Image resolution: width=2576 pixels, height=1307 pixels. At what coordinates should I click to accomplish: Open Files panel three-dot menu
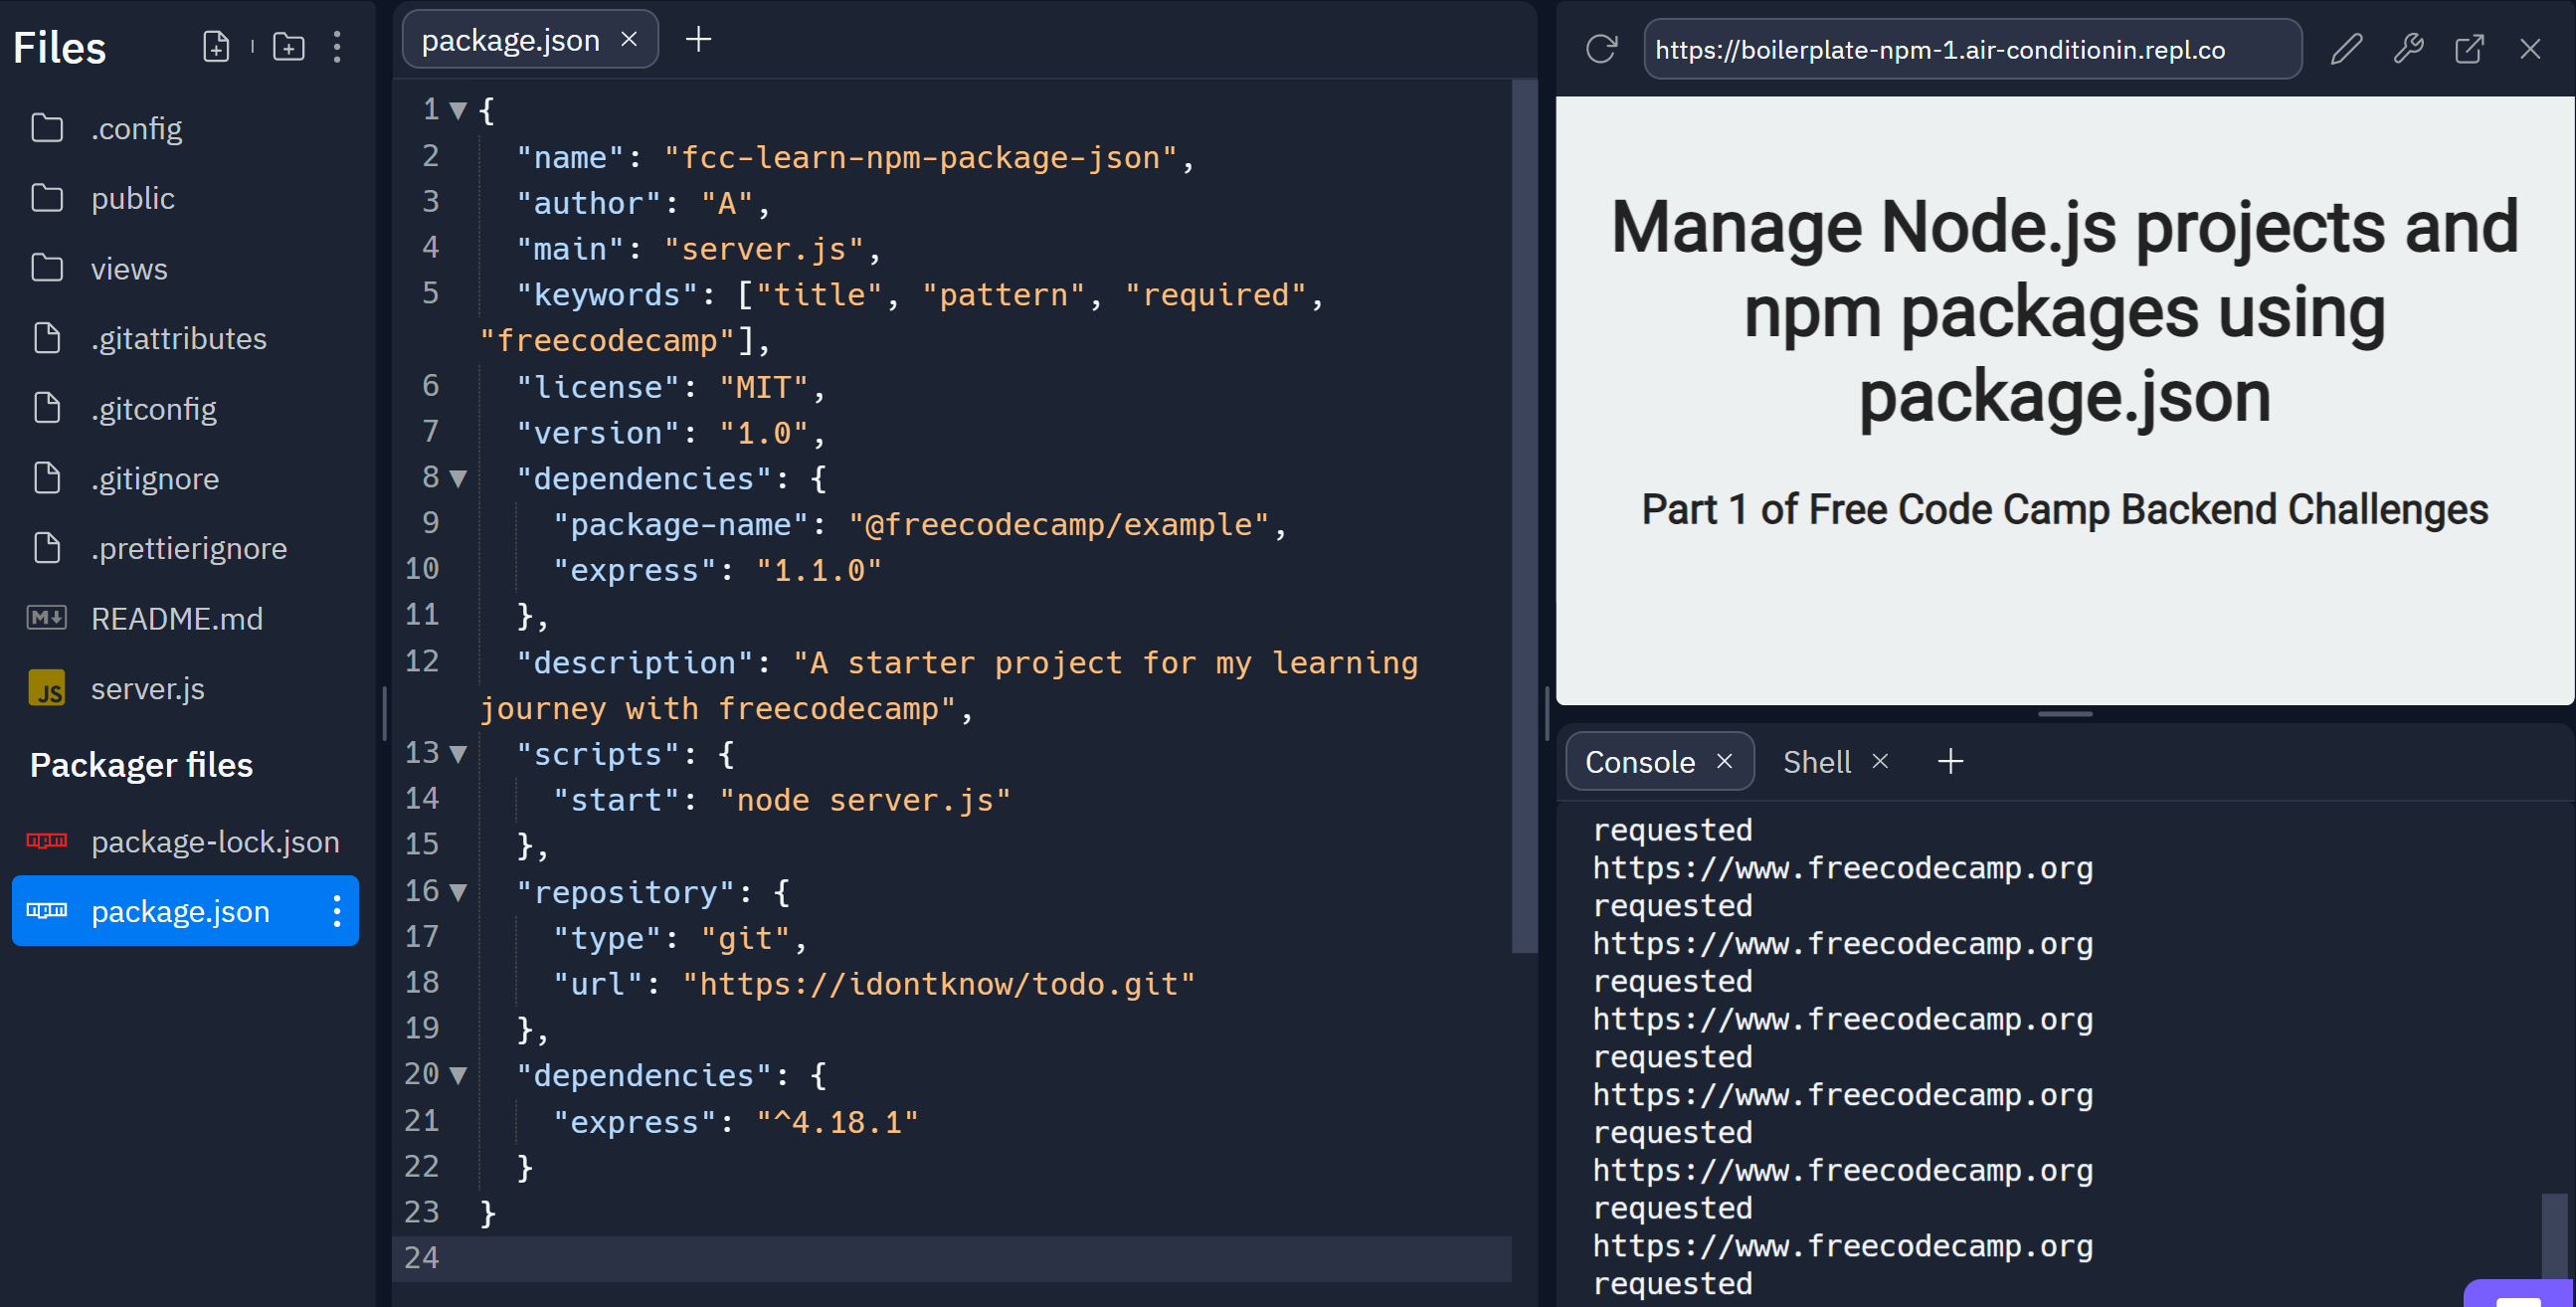tap(337, 47)
